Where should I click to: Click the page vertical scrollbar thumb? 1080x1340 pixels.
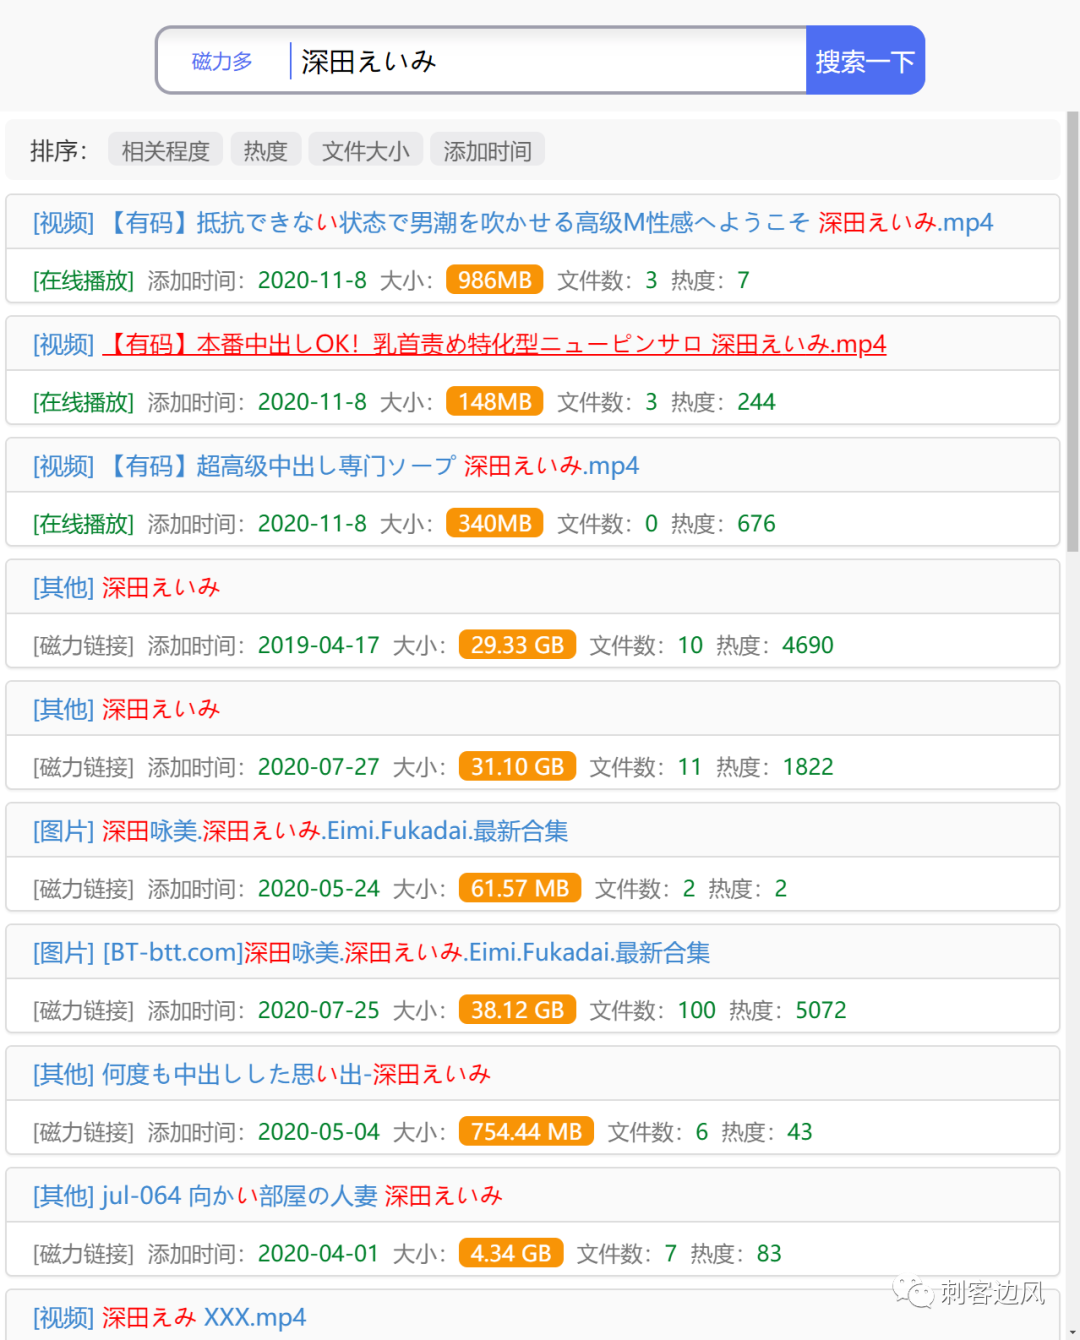click(1073, 330)
